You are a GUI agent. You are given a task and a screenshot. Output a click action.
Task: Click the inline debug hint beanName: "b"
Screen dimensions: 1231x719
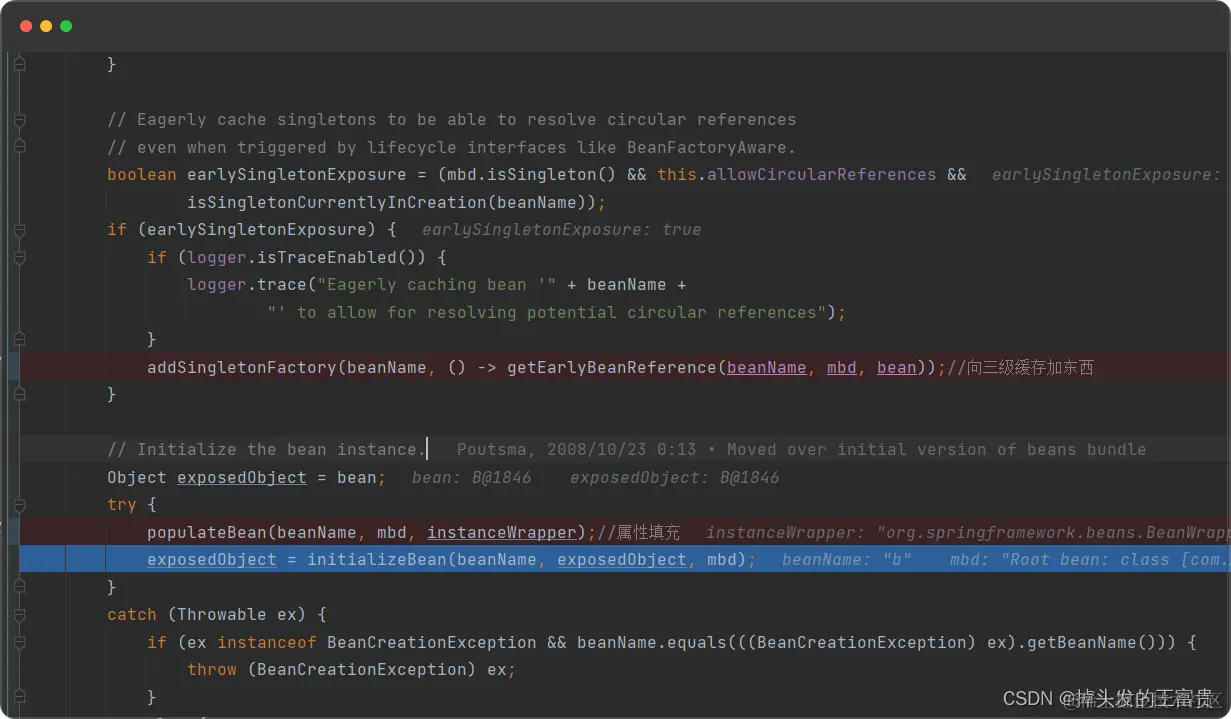click(846, 559)
